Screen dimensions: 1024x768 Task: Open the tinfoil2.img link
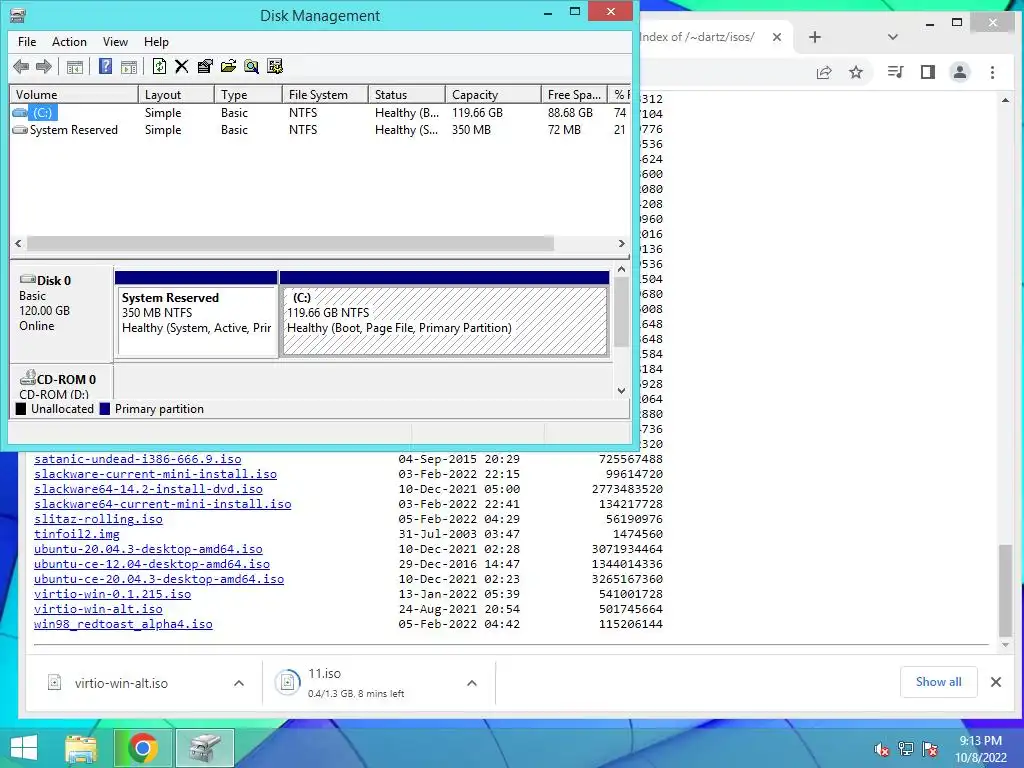tap(77, 534)
